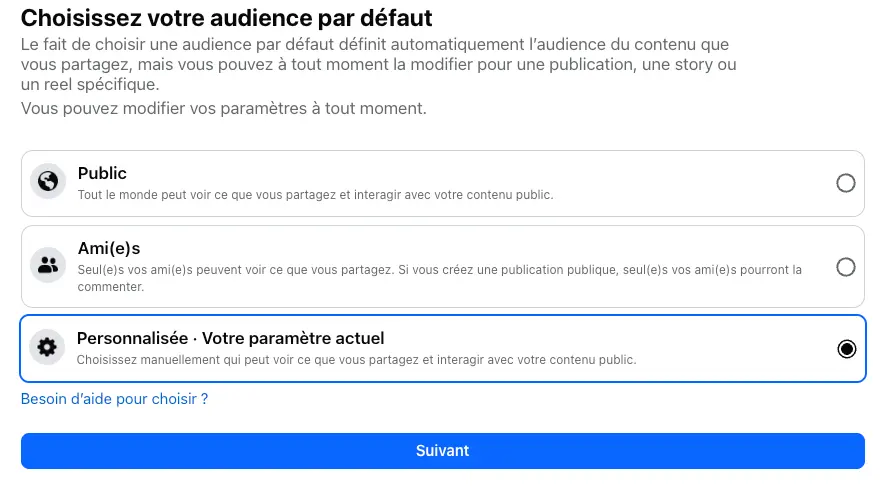Click the globe icon beside Public
This screenshot has height=488, width=880.
tap(47, 183)
